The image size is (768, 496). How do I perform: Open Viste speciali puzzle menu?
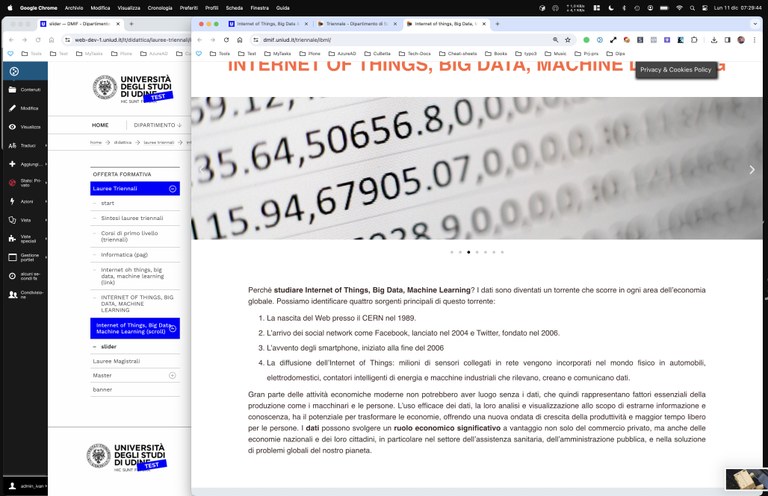click(x=25, y=238)
